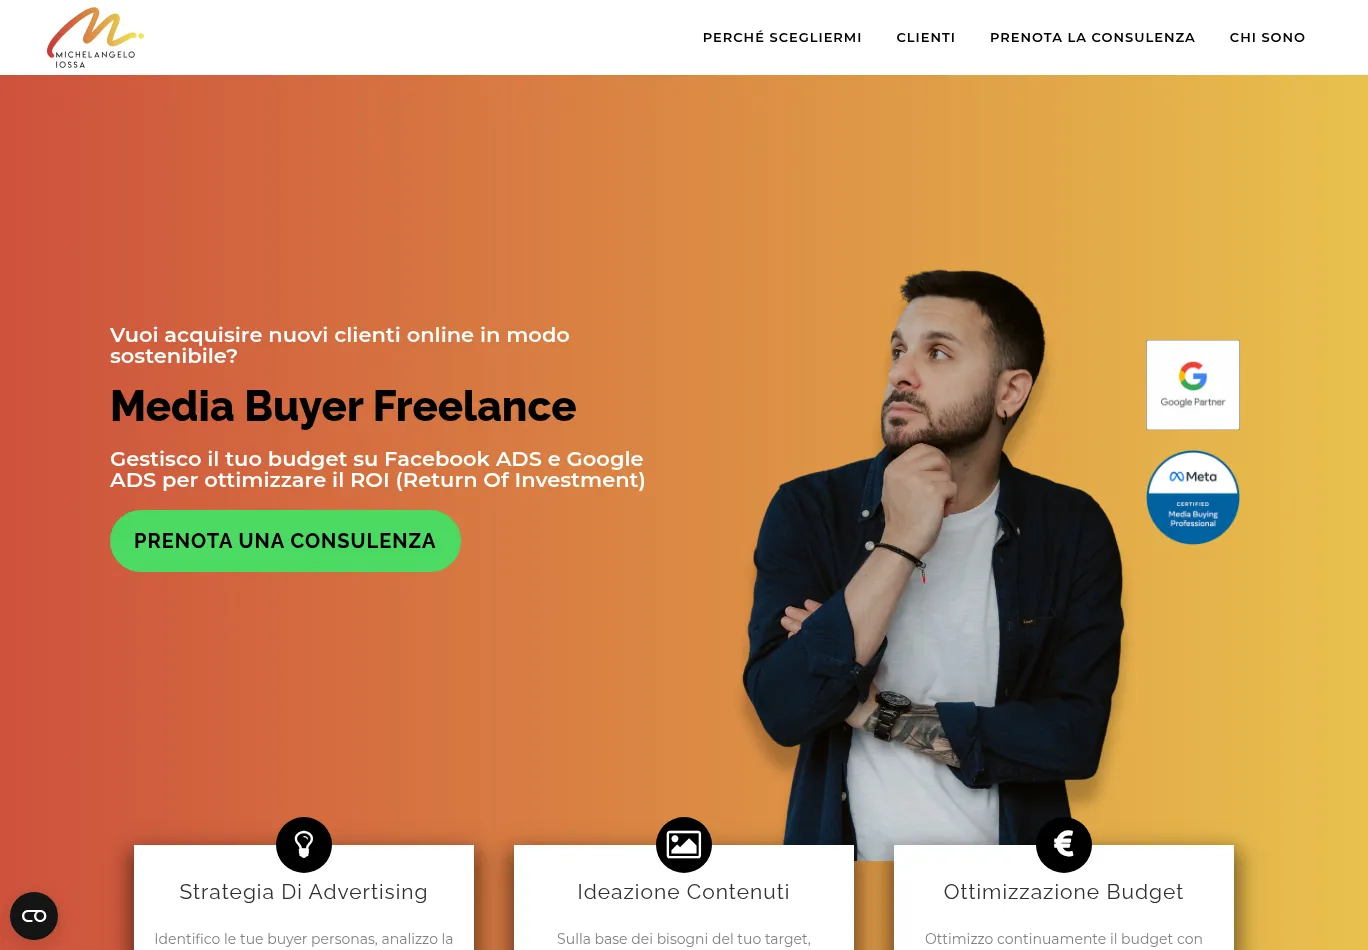This screenshot has height=950, width=1368.
Task: Click the Ideazione Contenuti card title
Action: coord(683,892)
